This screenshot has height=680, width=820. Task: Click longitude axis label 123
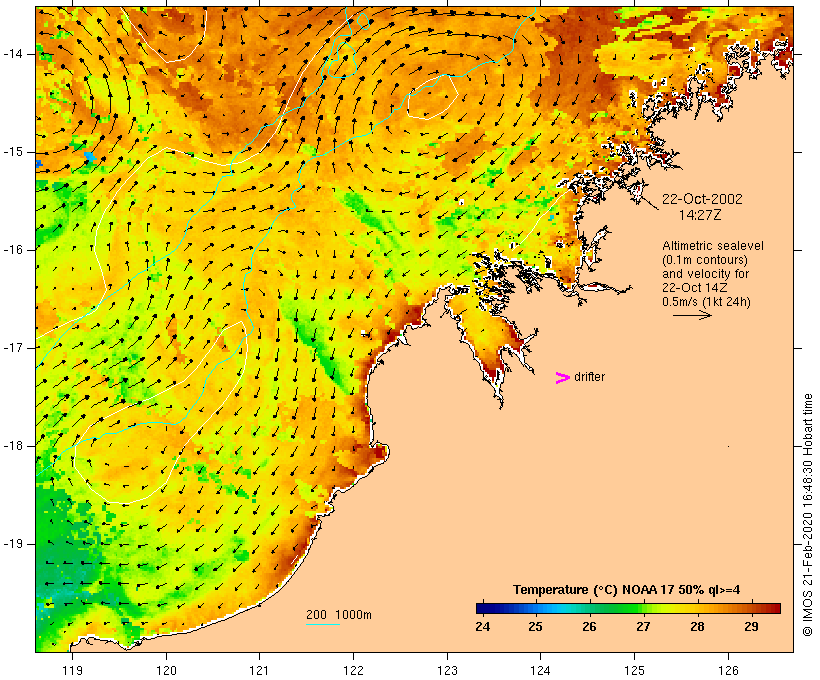[447, 670]
